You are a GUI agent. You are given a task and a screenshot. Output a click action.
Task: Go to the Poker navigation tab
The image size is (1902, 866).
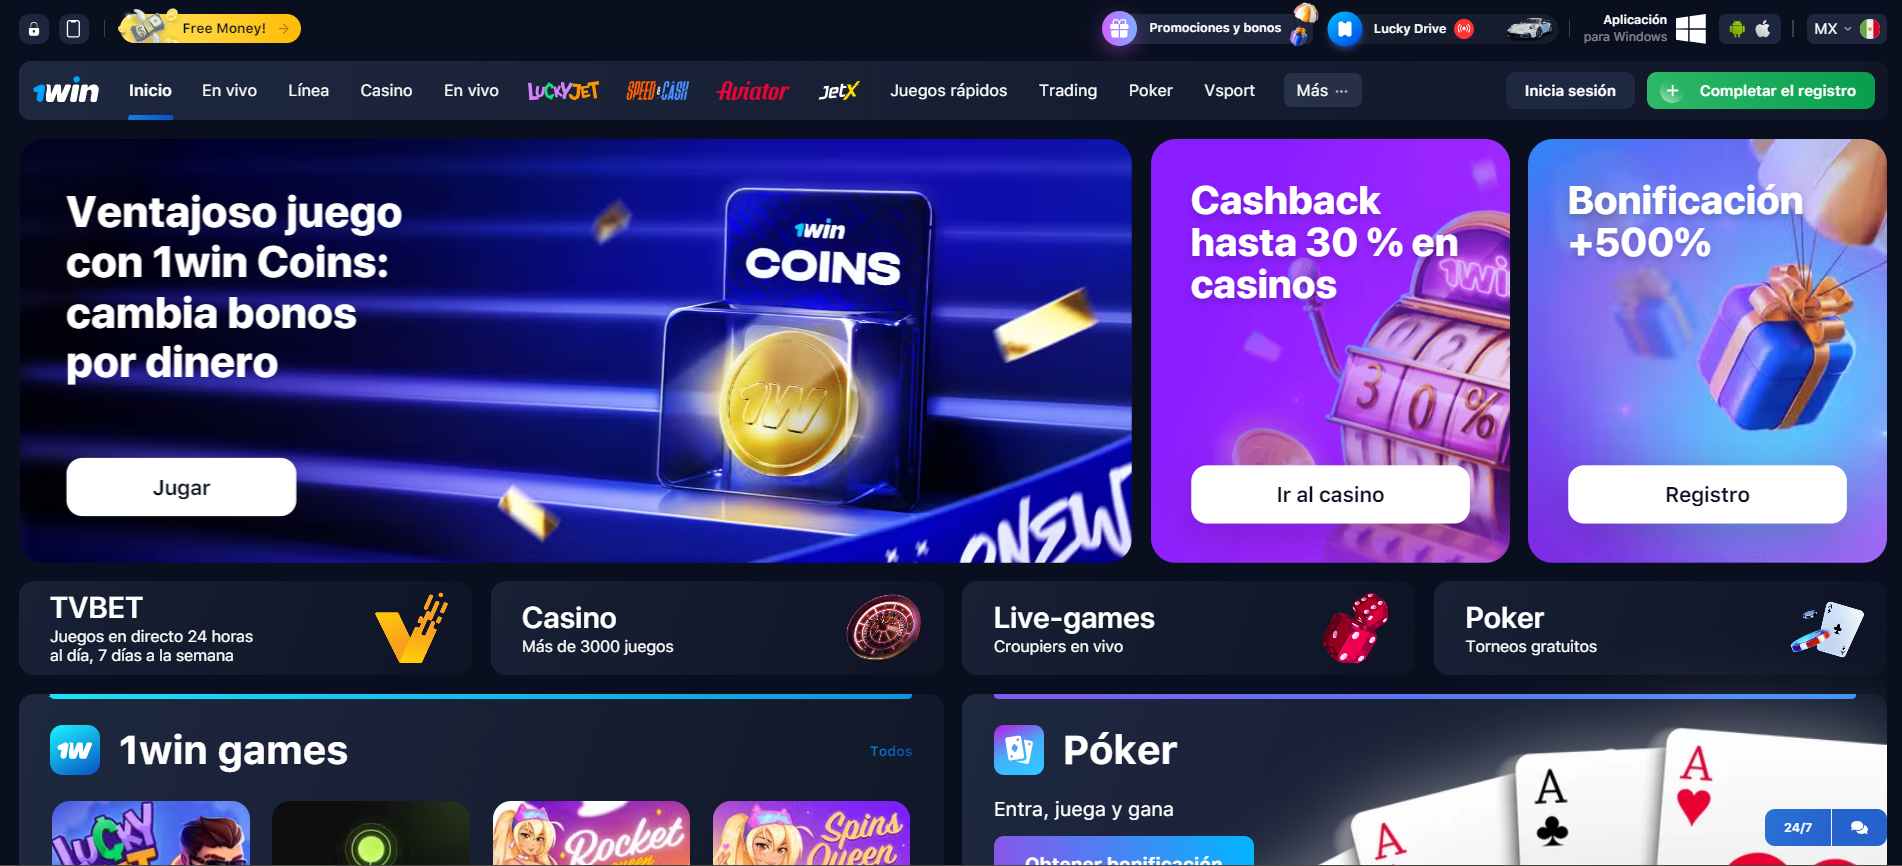[1150, 90]
